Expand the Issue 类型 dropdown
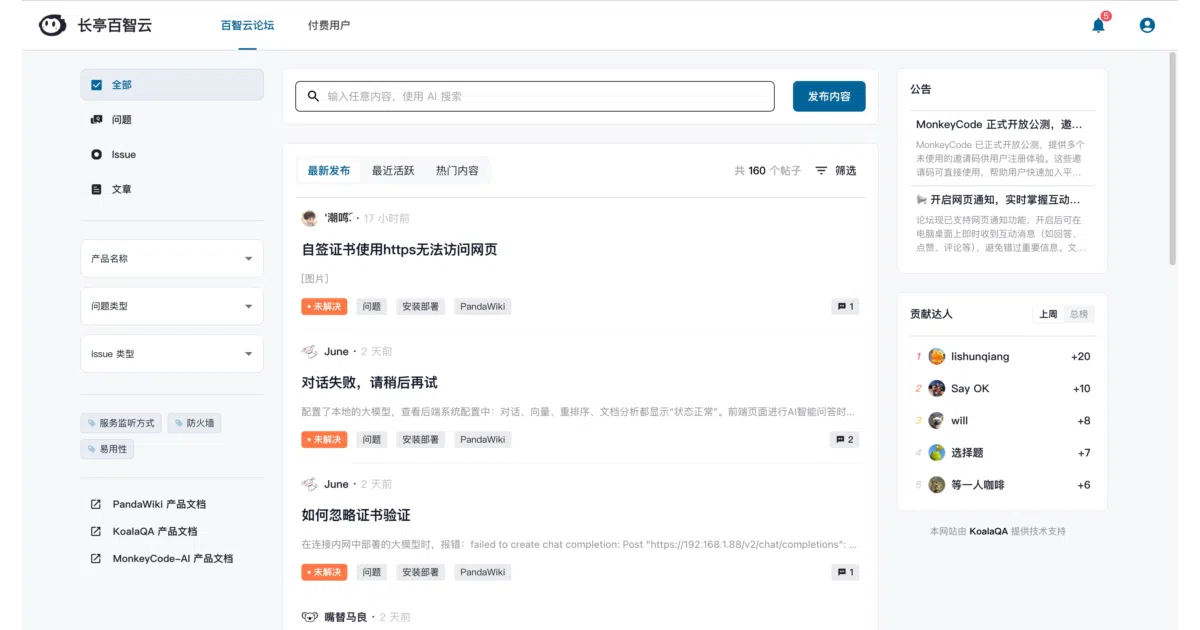Image resolution: width=1200 pixels, height=630 pixels. 172,354
